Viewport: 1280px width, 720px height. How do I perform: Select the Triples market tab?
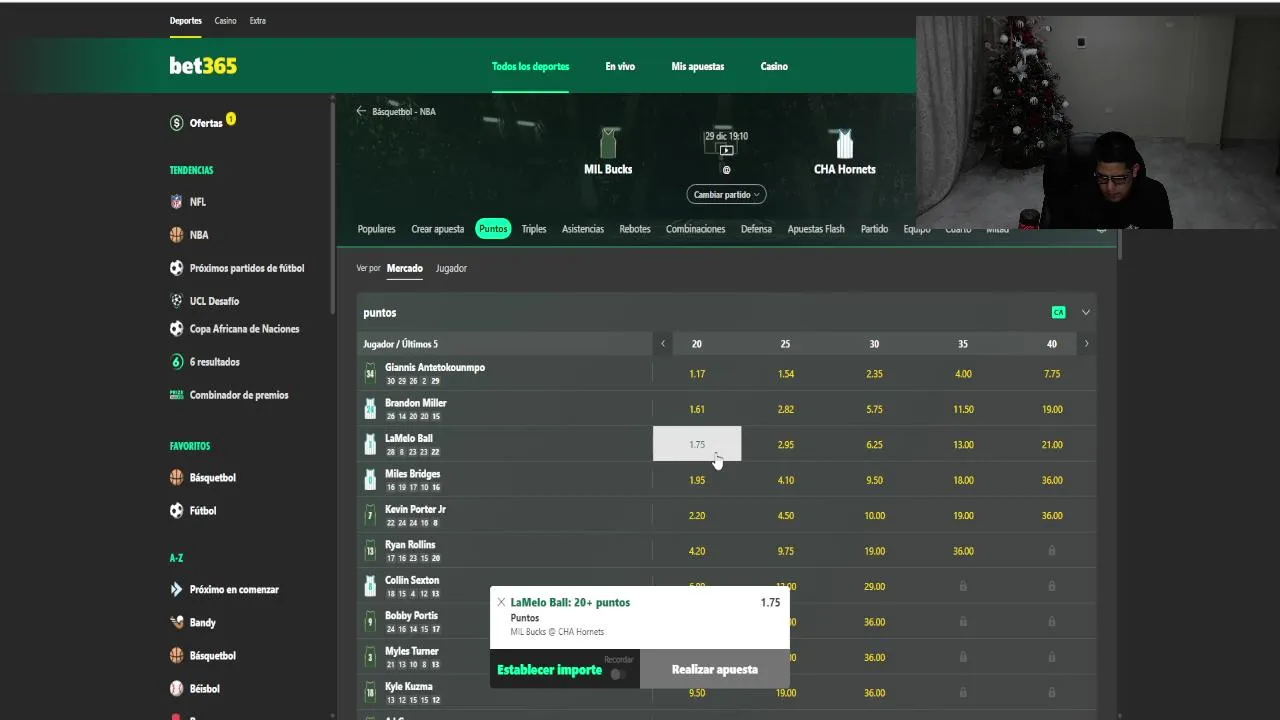click(534, 229)
